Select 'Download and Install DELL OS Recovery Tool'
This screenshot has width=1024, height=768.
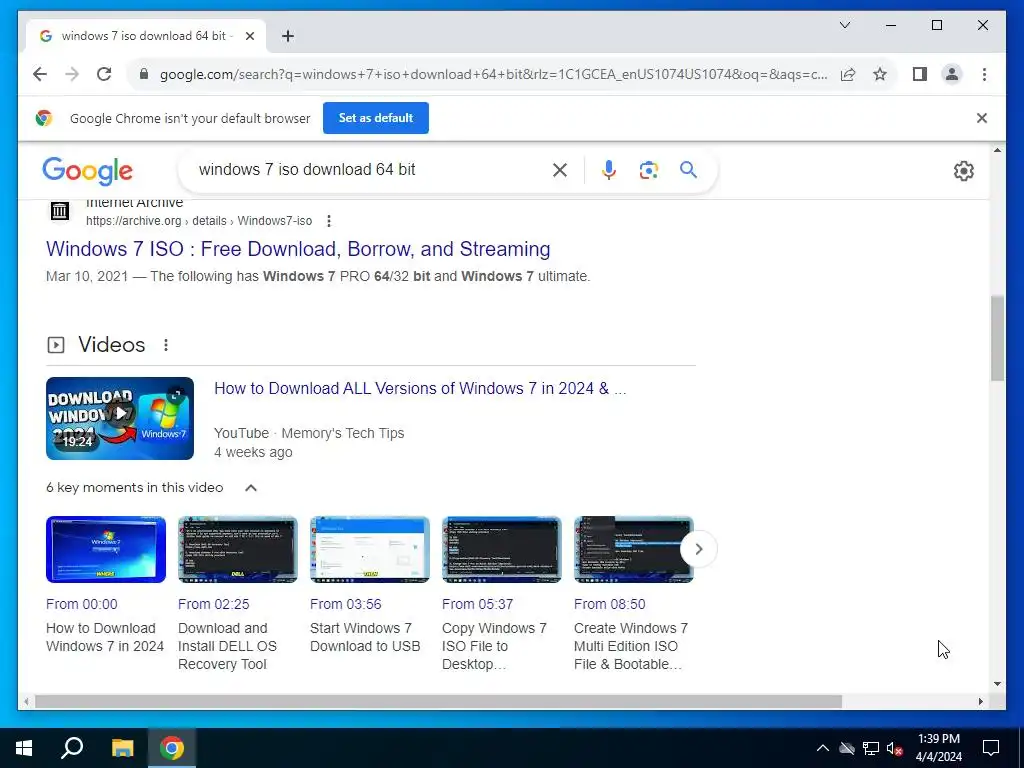coord(227,647)
